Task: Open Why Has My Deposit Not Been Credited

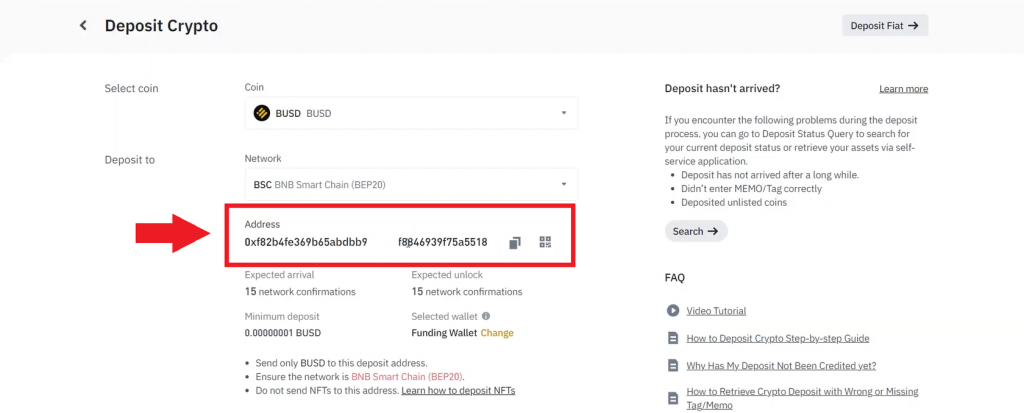Action: (781, 365)
